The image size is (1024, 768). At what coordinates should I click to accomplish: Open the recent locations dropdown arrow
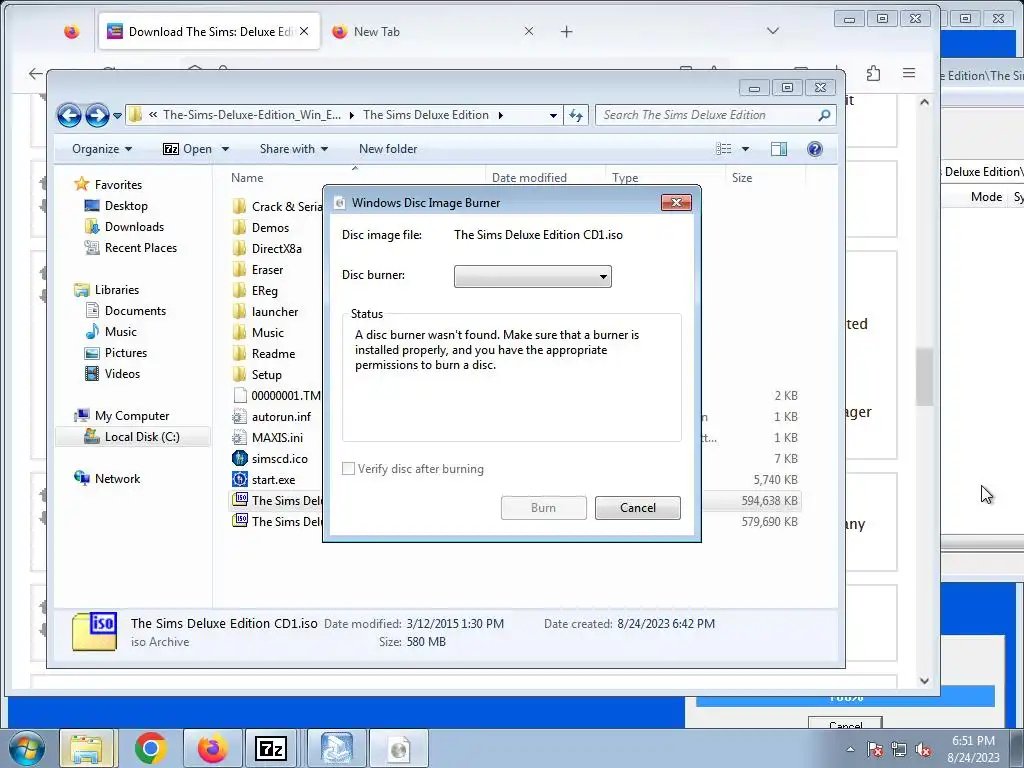[x=117, y=116]
